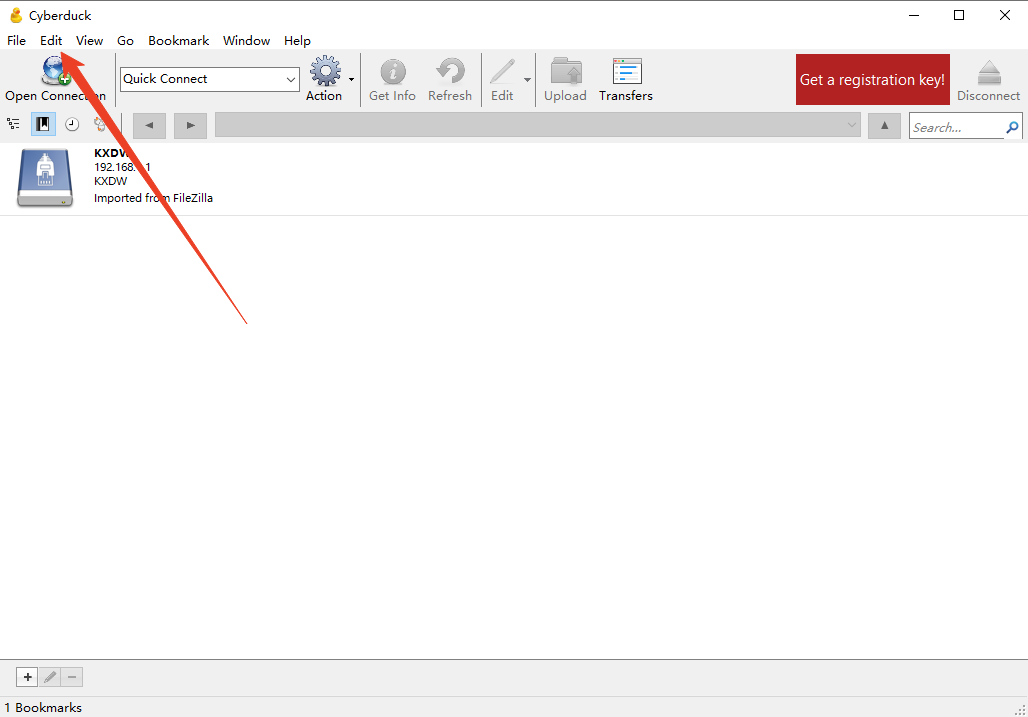The width and height of the screenshot is (1028, 717).
Task: Open the Help menu
Action: (x=297, y=41)
